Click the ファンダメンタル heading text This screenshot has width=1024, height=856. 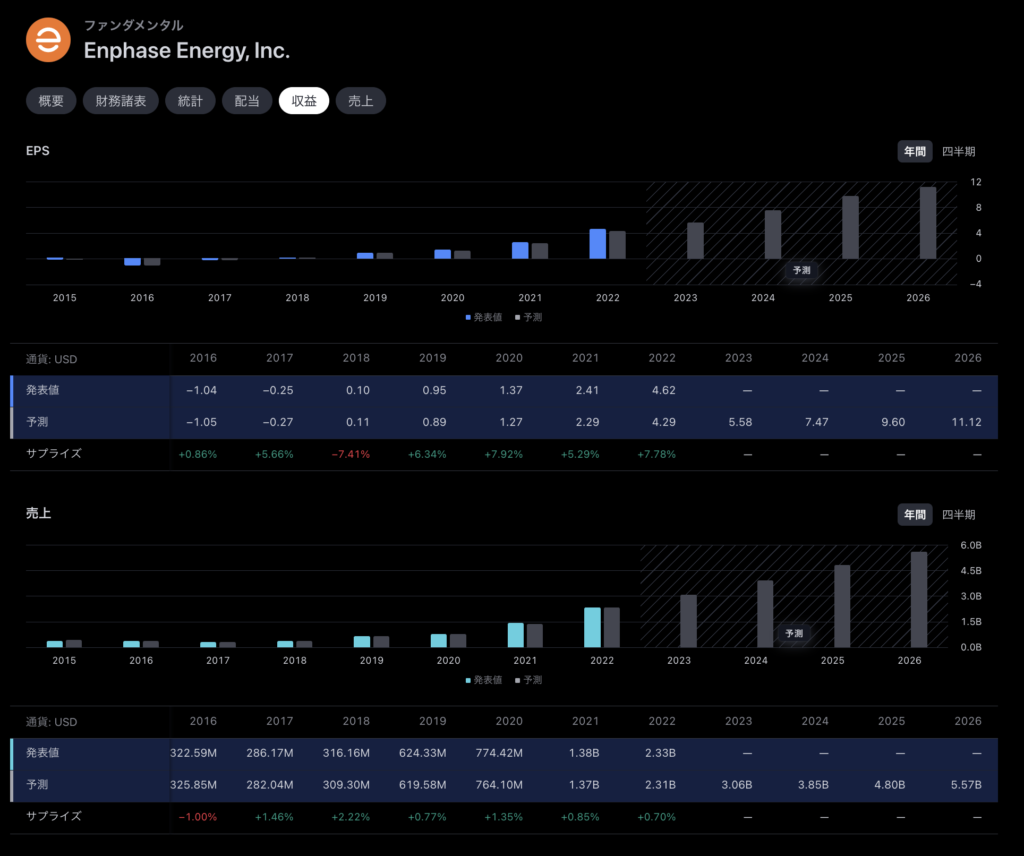point(133,25)
